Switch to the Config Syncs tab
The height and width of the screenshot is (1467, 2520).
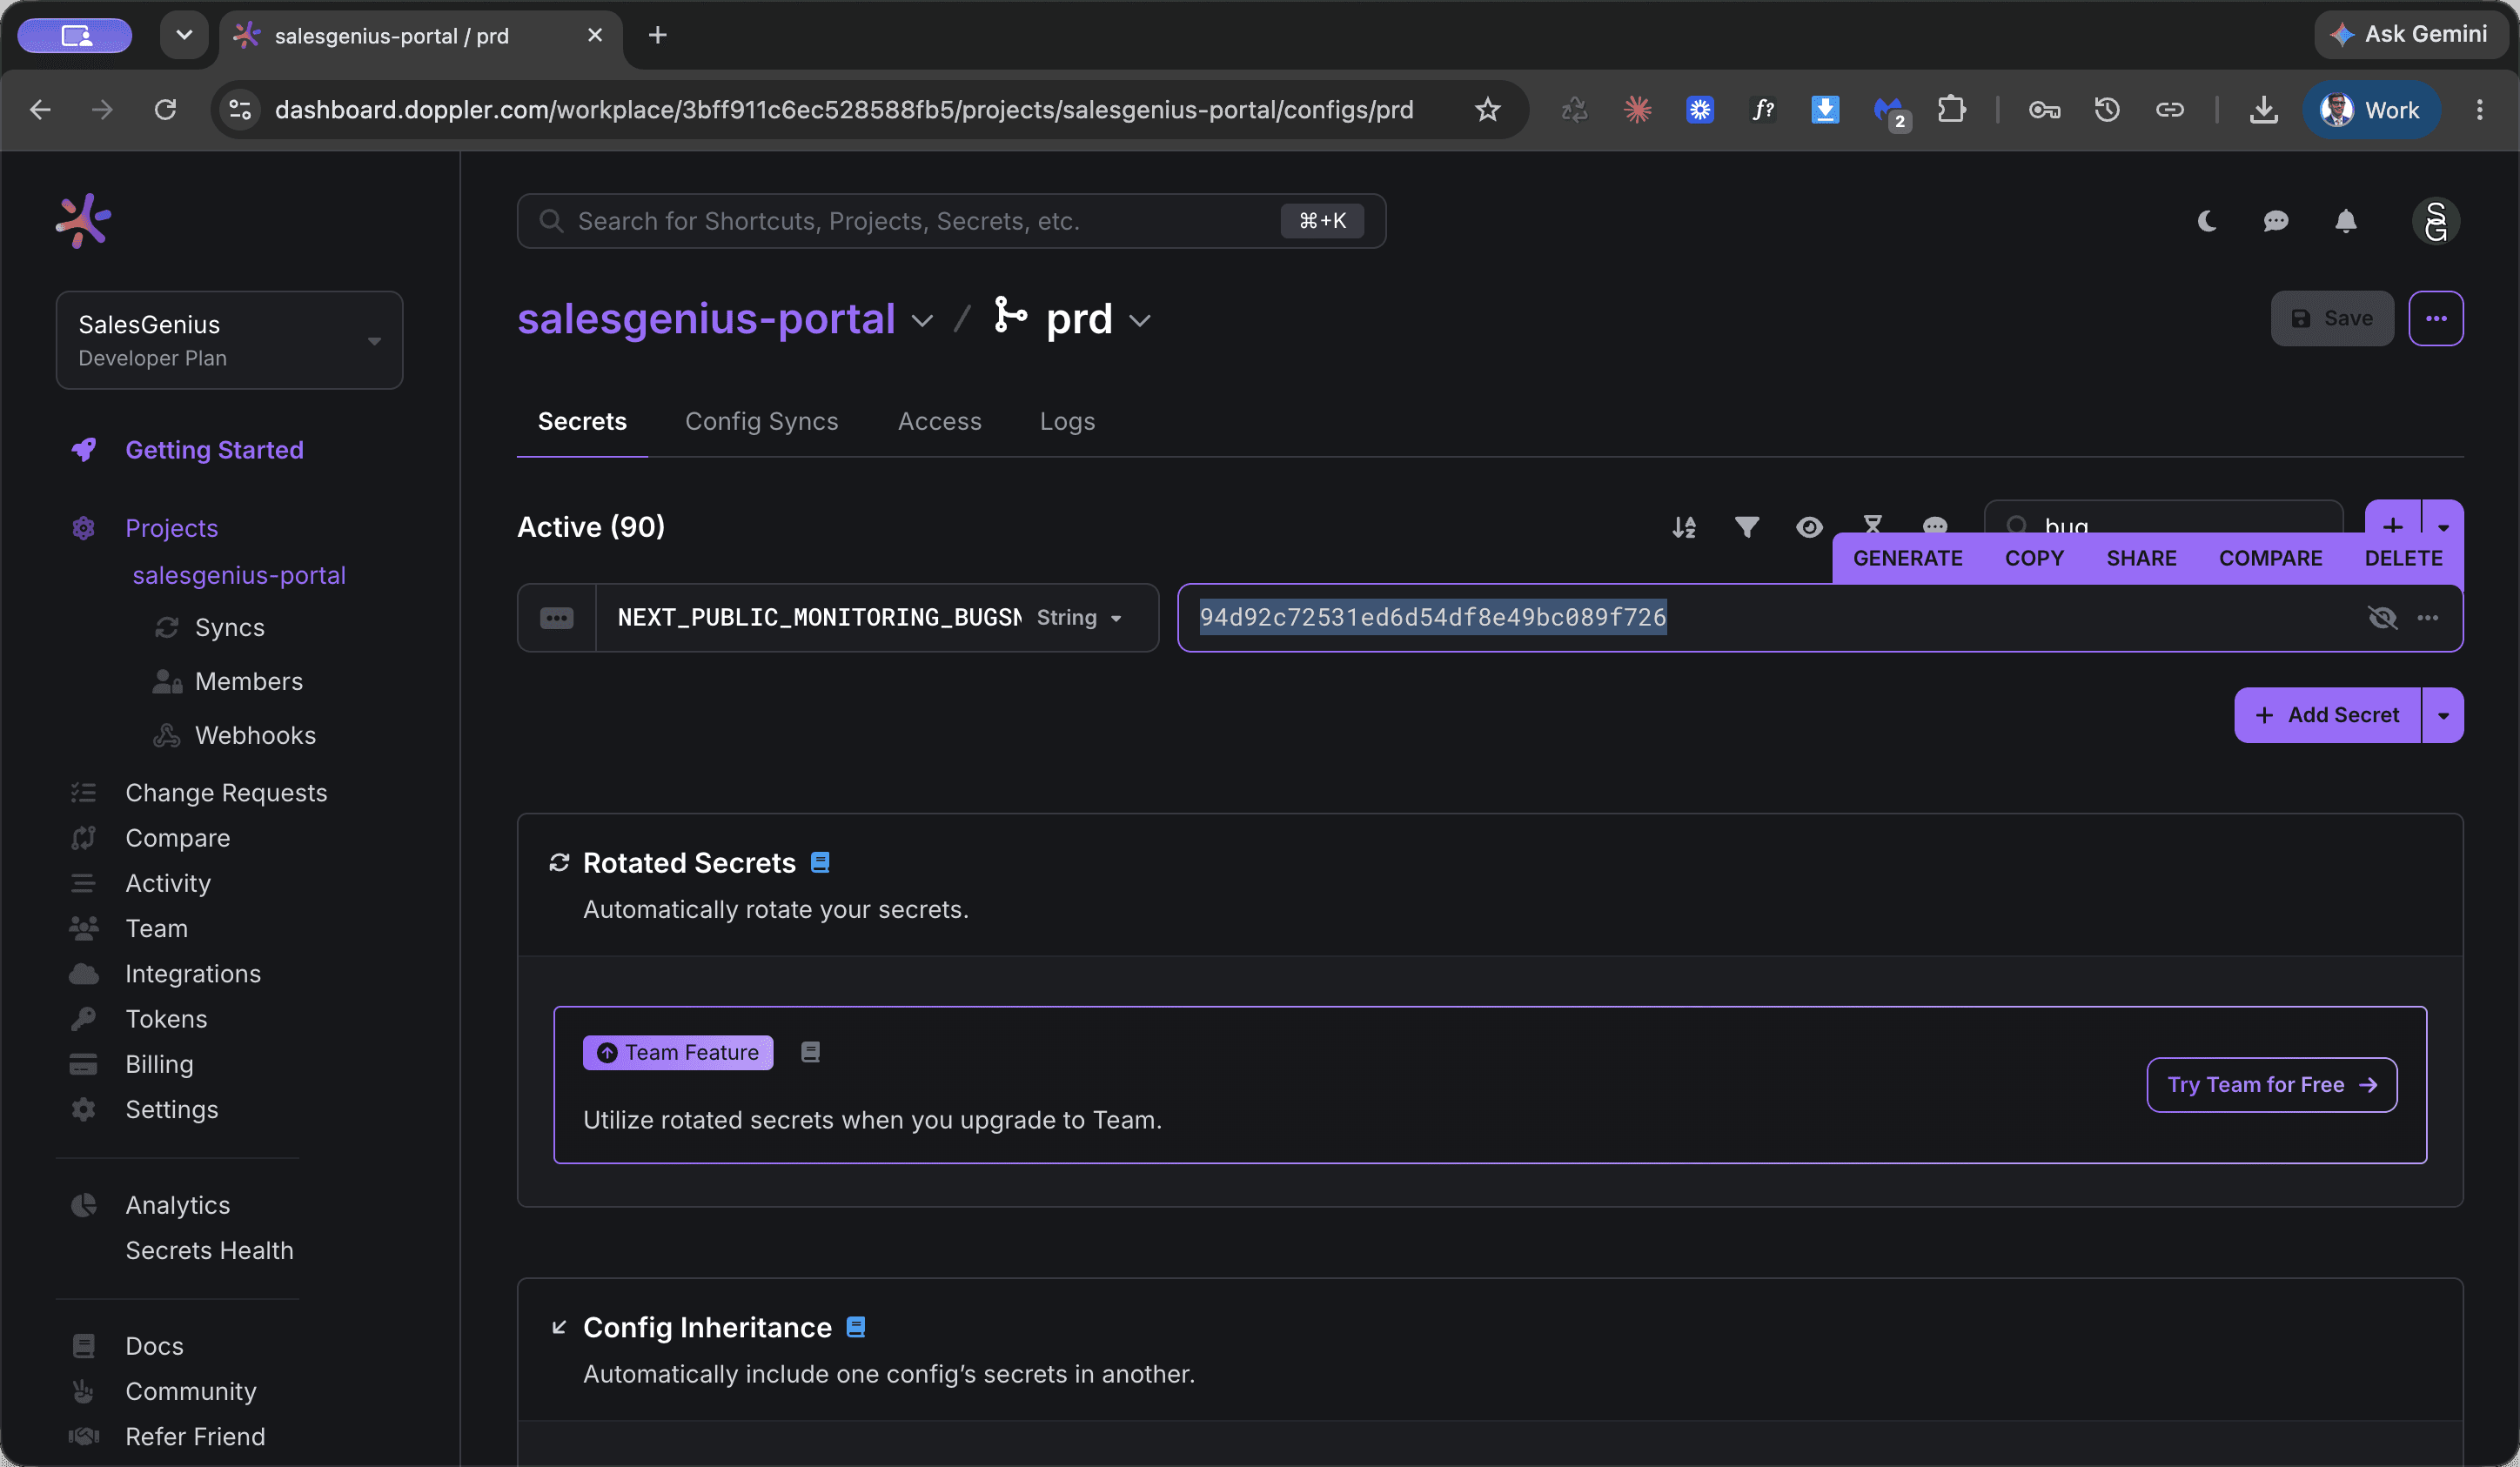click(762, 422)
